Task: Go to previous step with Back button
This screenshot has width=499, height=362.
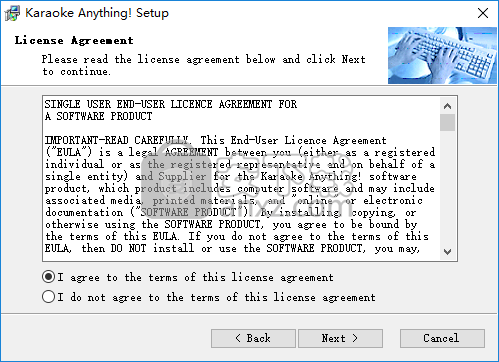Action: 253,338
